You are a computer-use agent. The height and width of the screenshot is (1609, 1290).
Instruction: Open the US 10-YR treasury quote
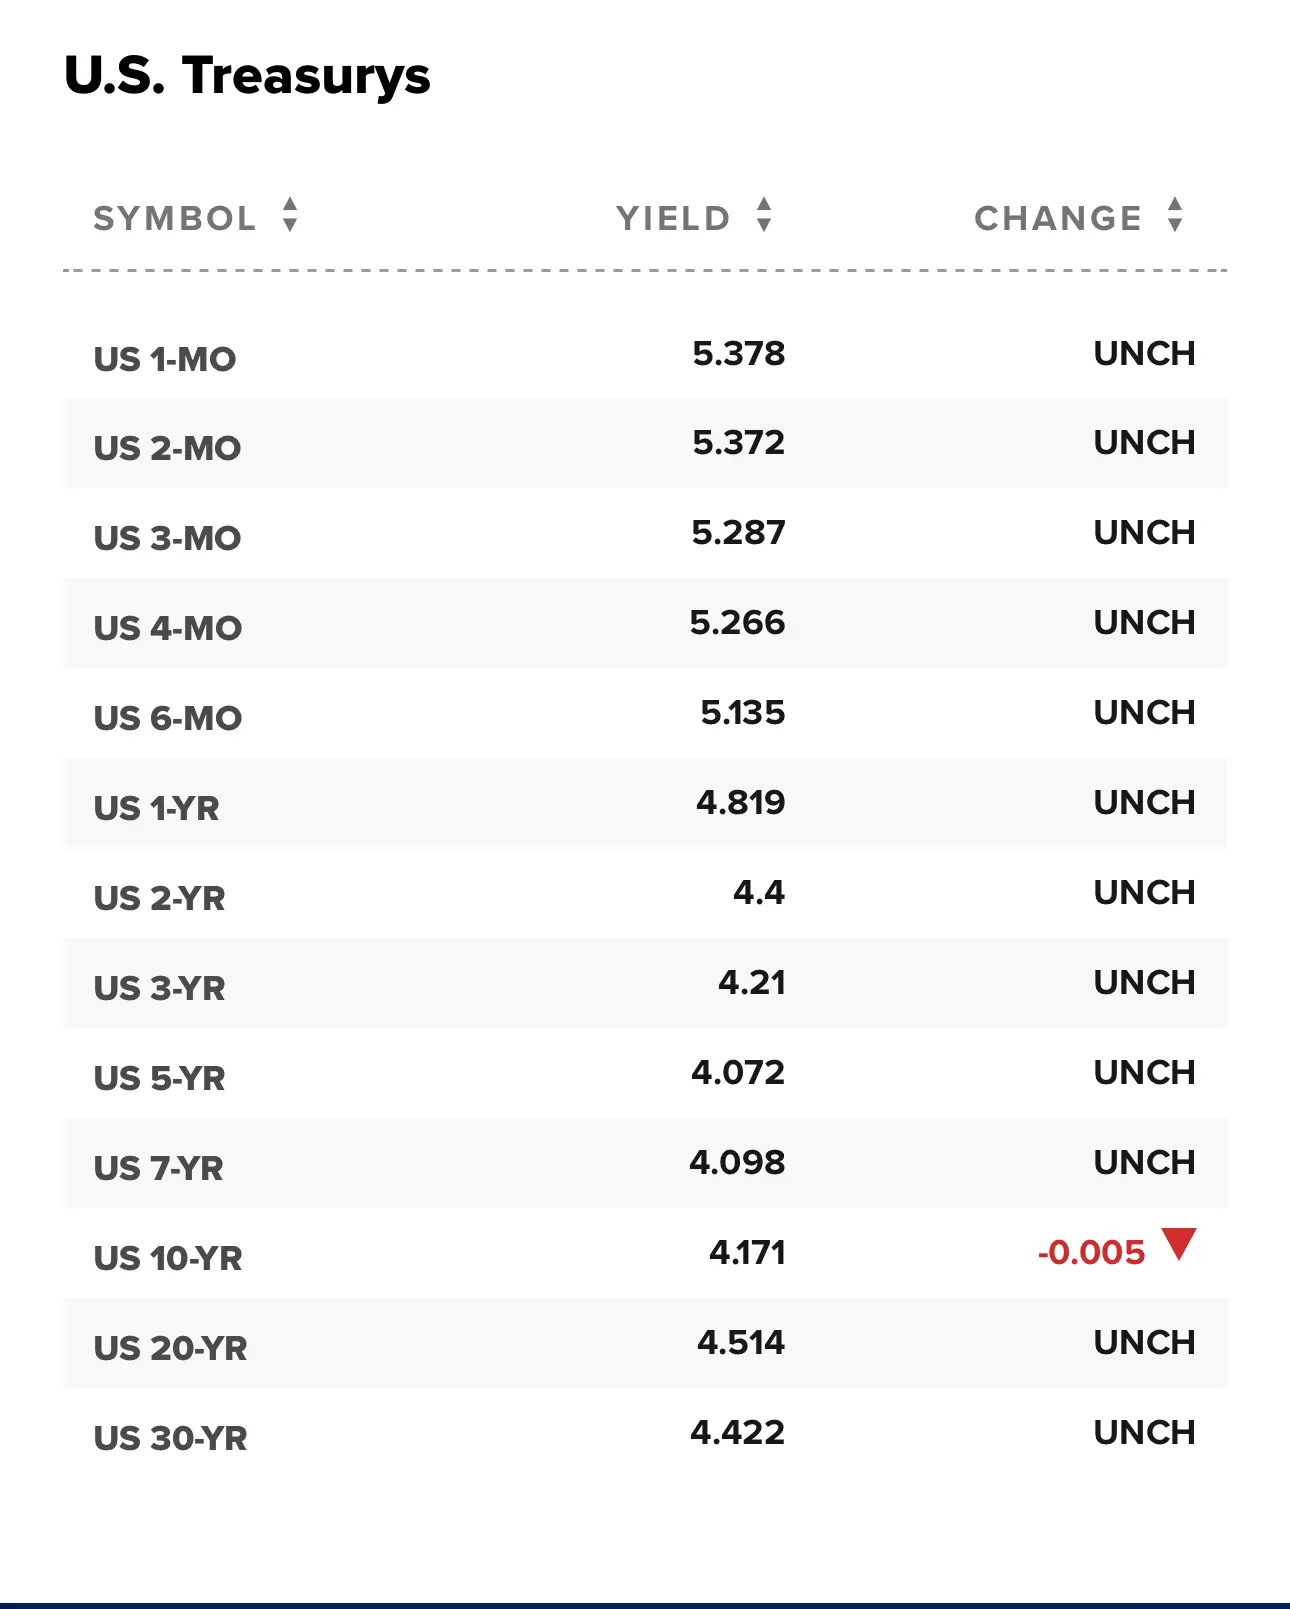[x=168, y=1258]
